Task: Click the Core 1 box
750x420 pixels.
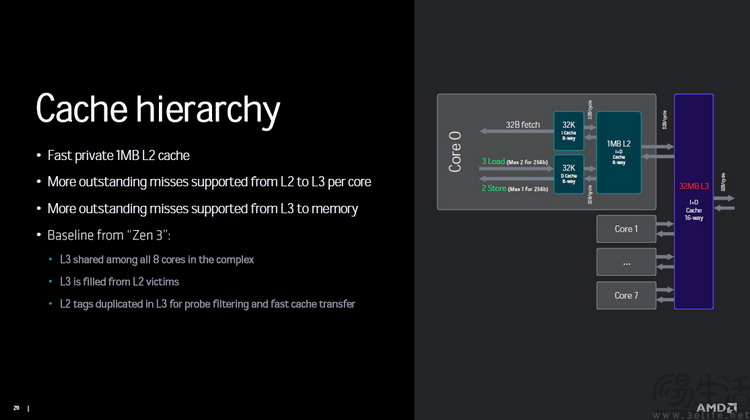Action: pos(625,229)
